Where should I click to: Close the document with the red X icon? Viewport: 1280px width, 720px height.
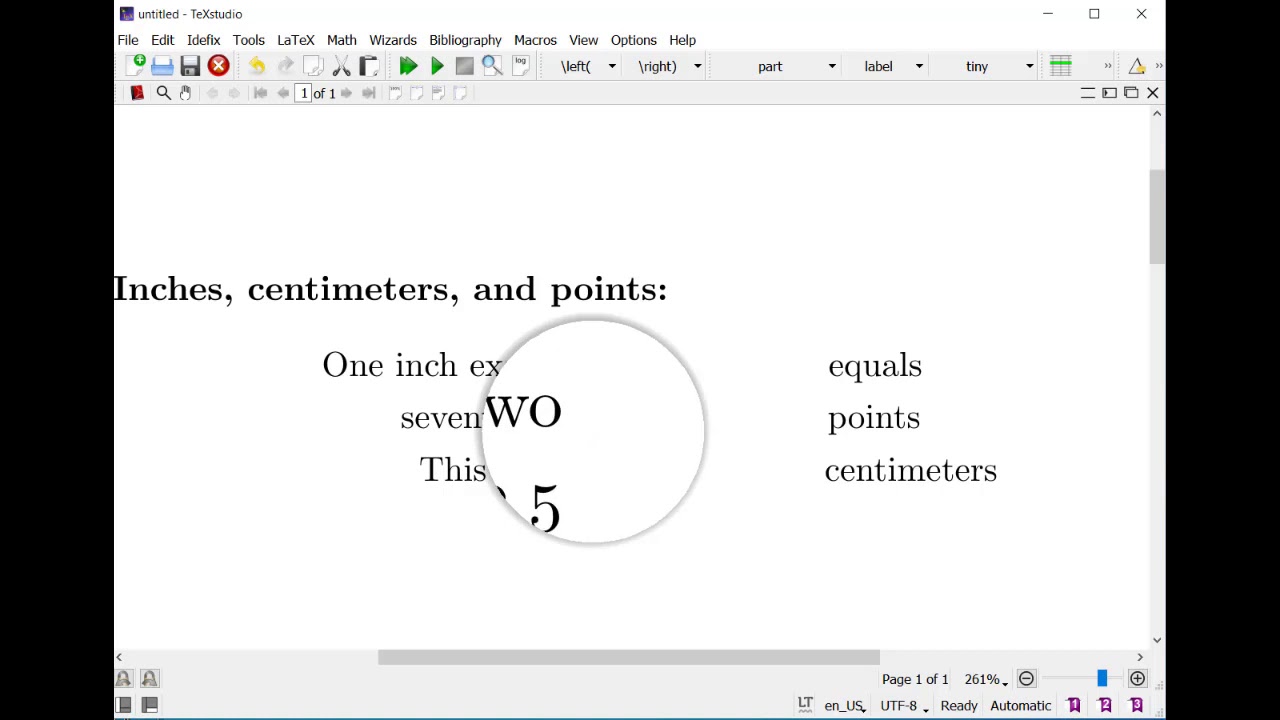click(x=218, y=66)
